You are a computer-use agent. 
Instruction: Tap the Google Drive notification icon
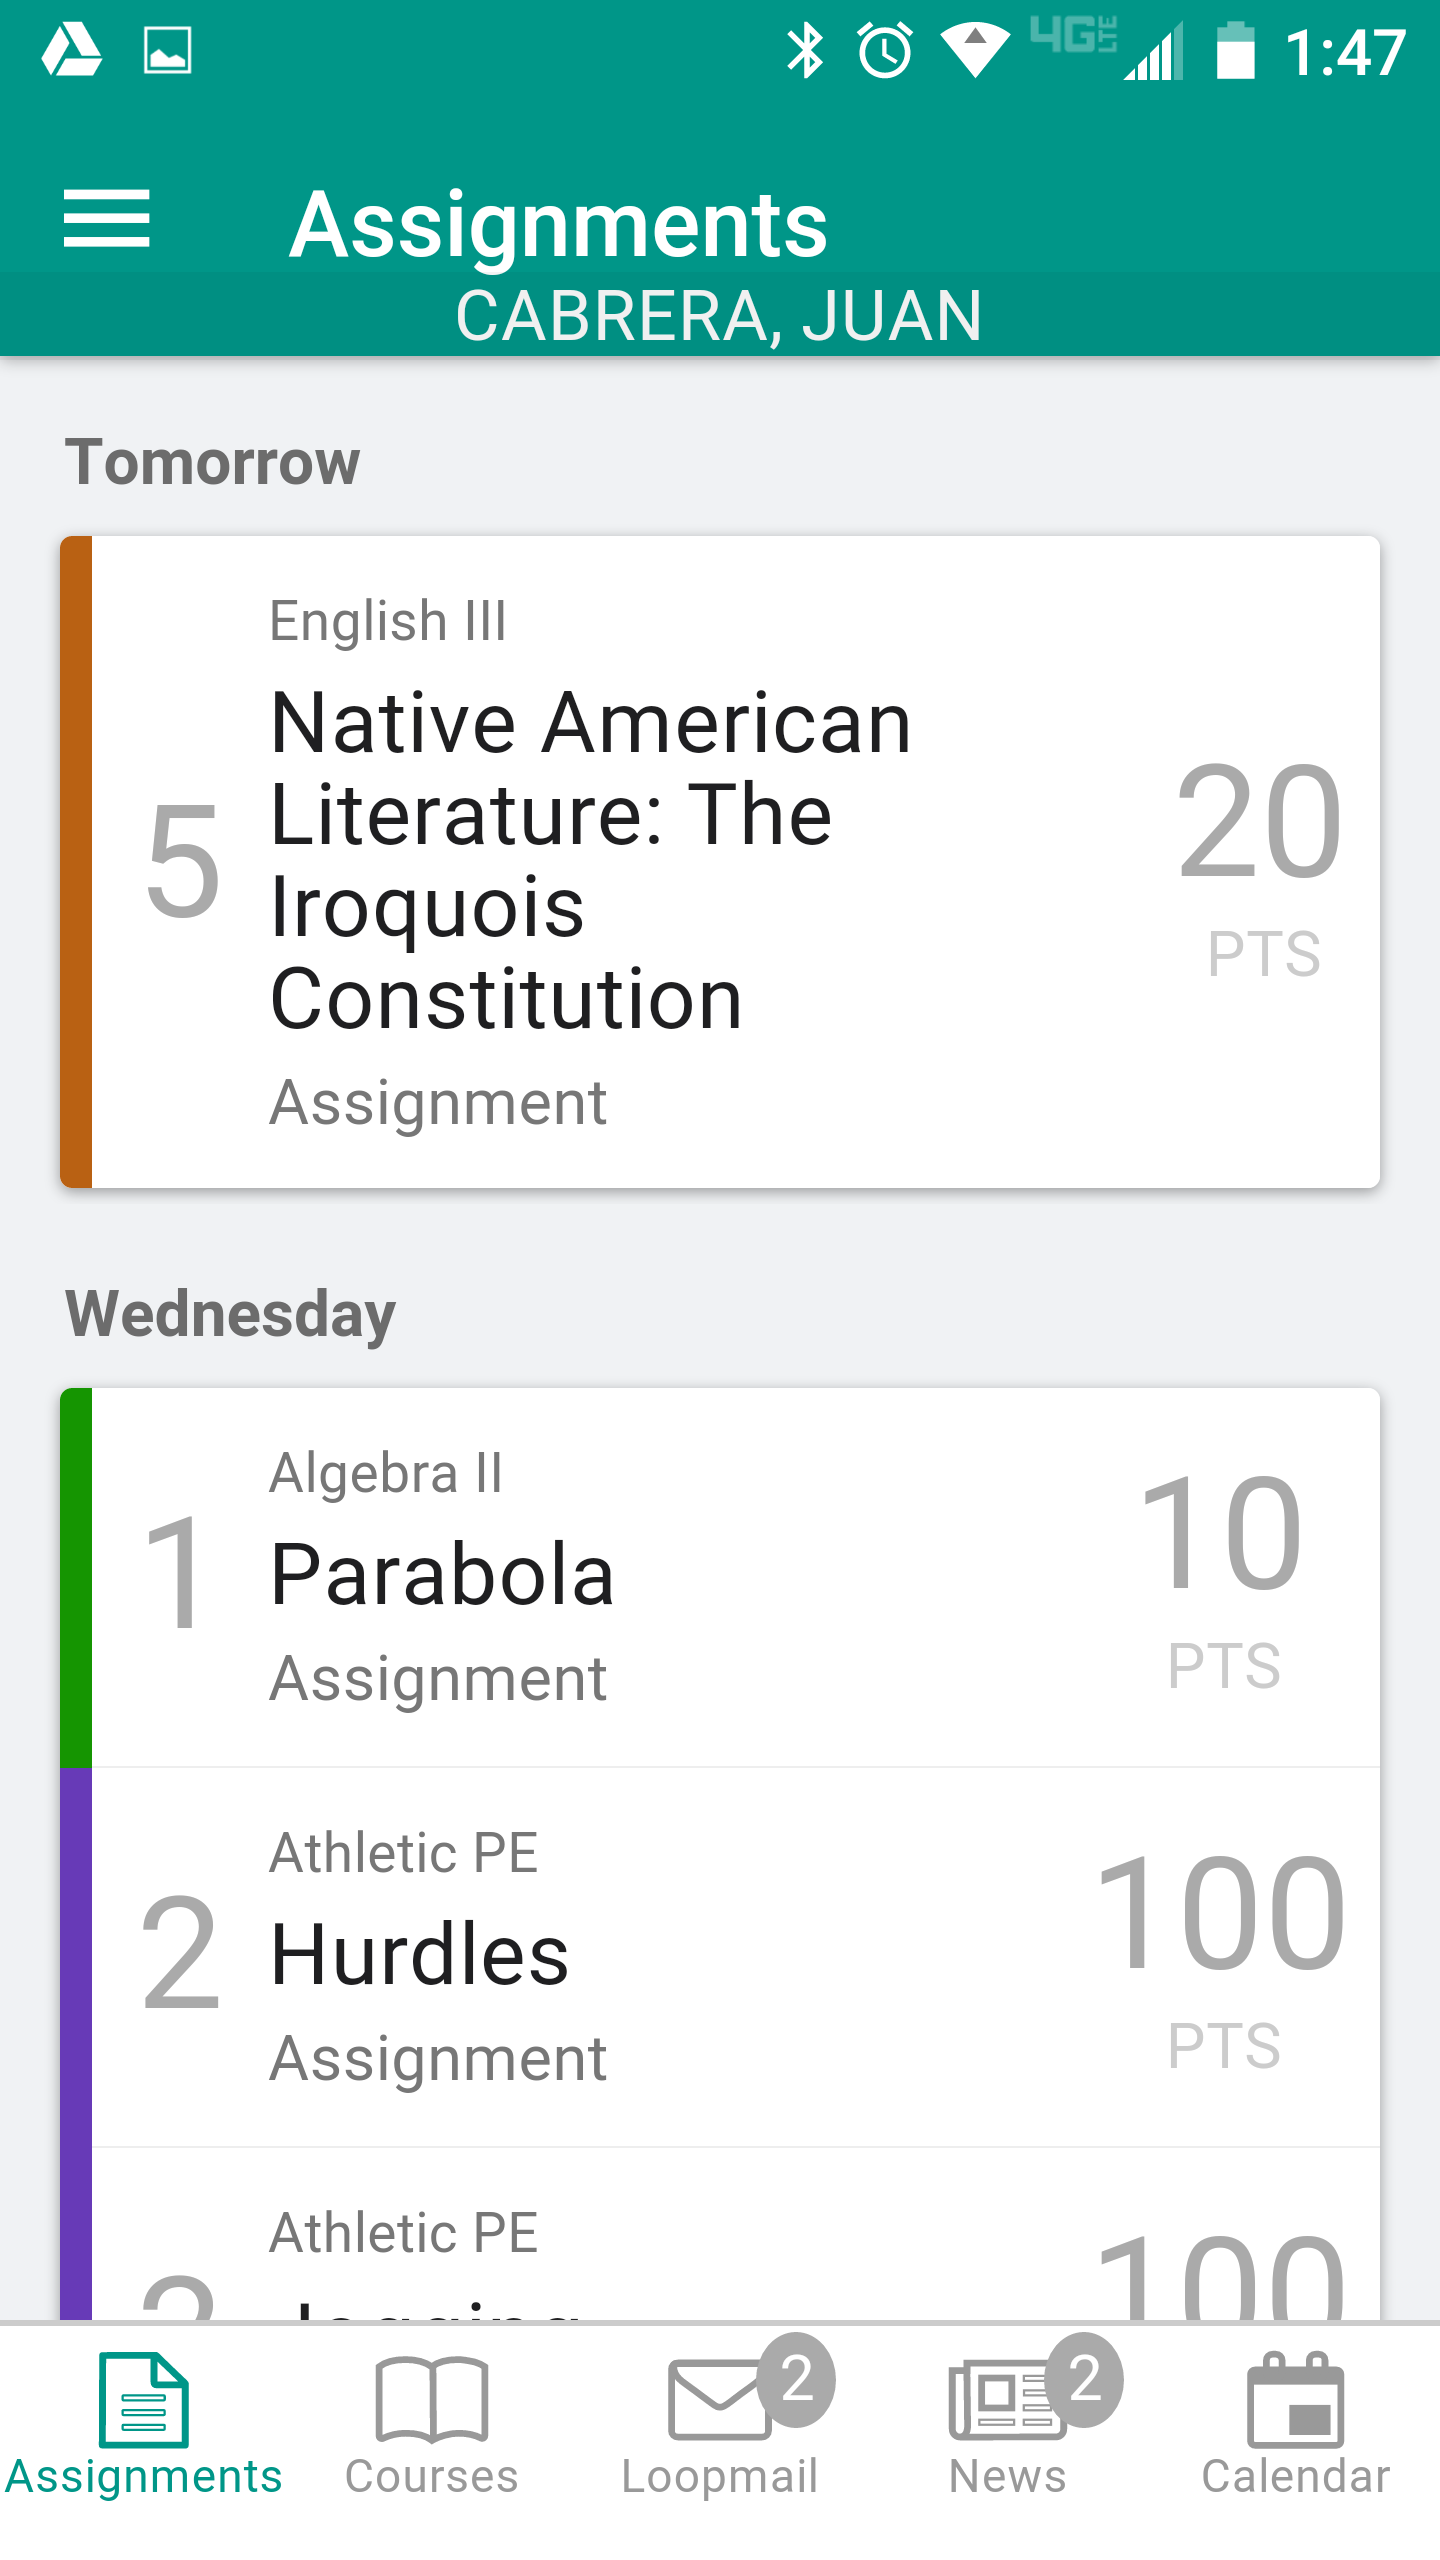pos(71,50)
